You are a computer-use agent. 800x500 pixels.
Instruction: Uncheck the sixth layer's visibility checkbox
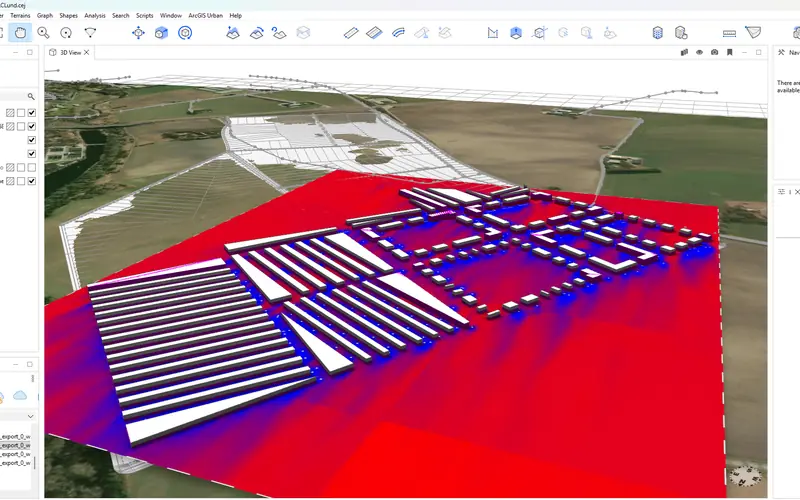[32, 181]
